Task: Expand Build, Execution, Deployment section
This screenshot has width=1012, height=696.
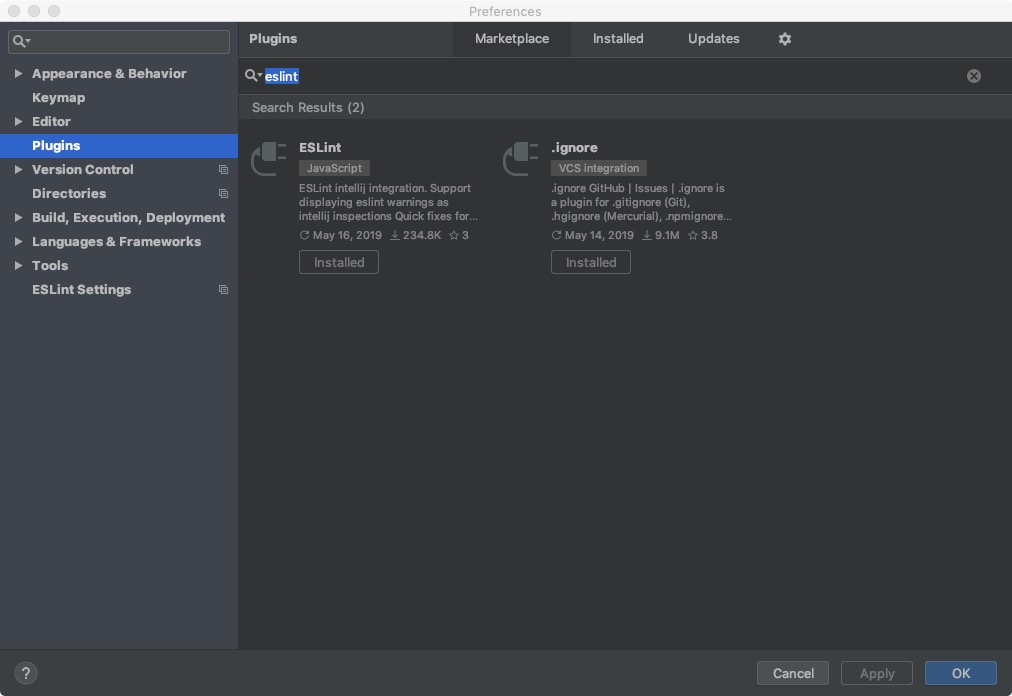Action: coord(18,218)
